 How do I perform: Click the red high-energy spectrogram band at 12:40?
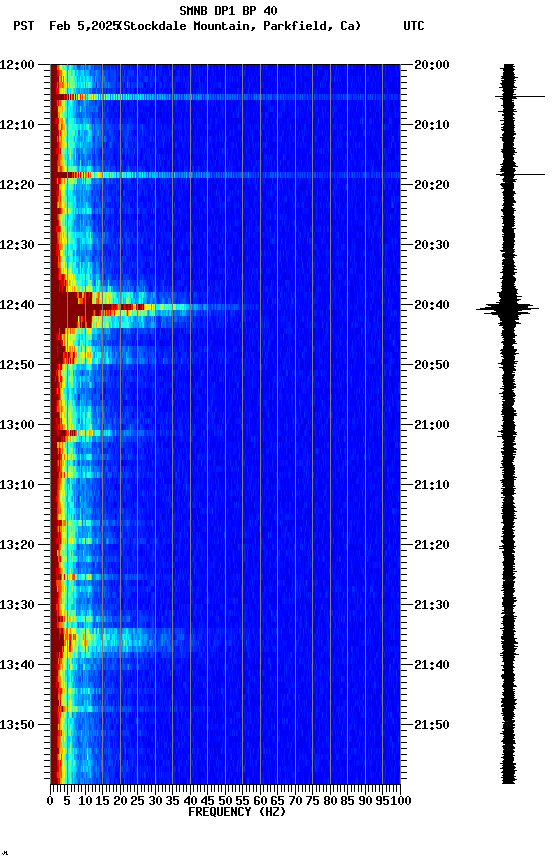click(97, 306)
